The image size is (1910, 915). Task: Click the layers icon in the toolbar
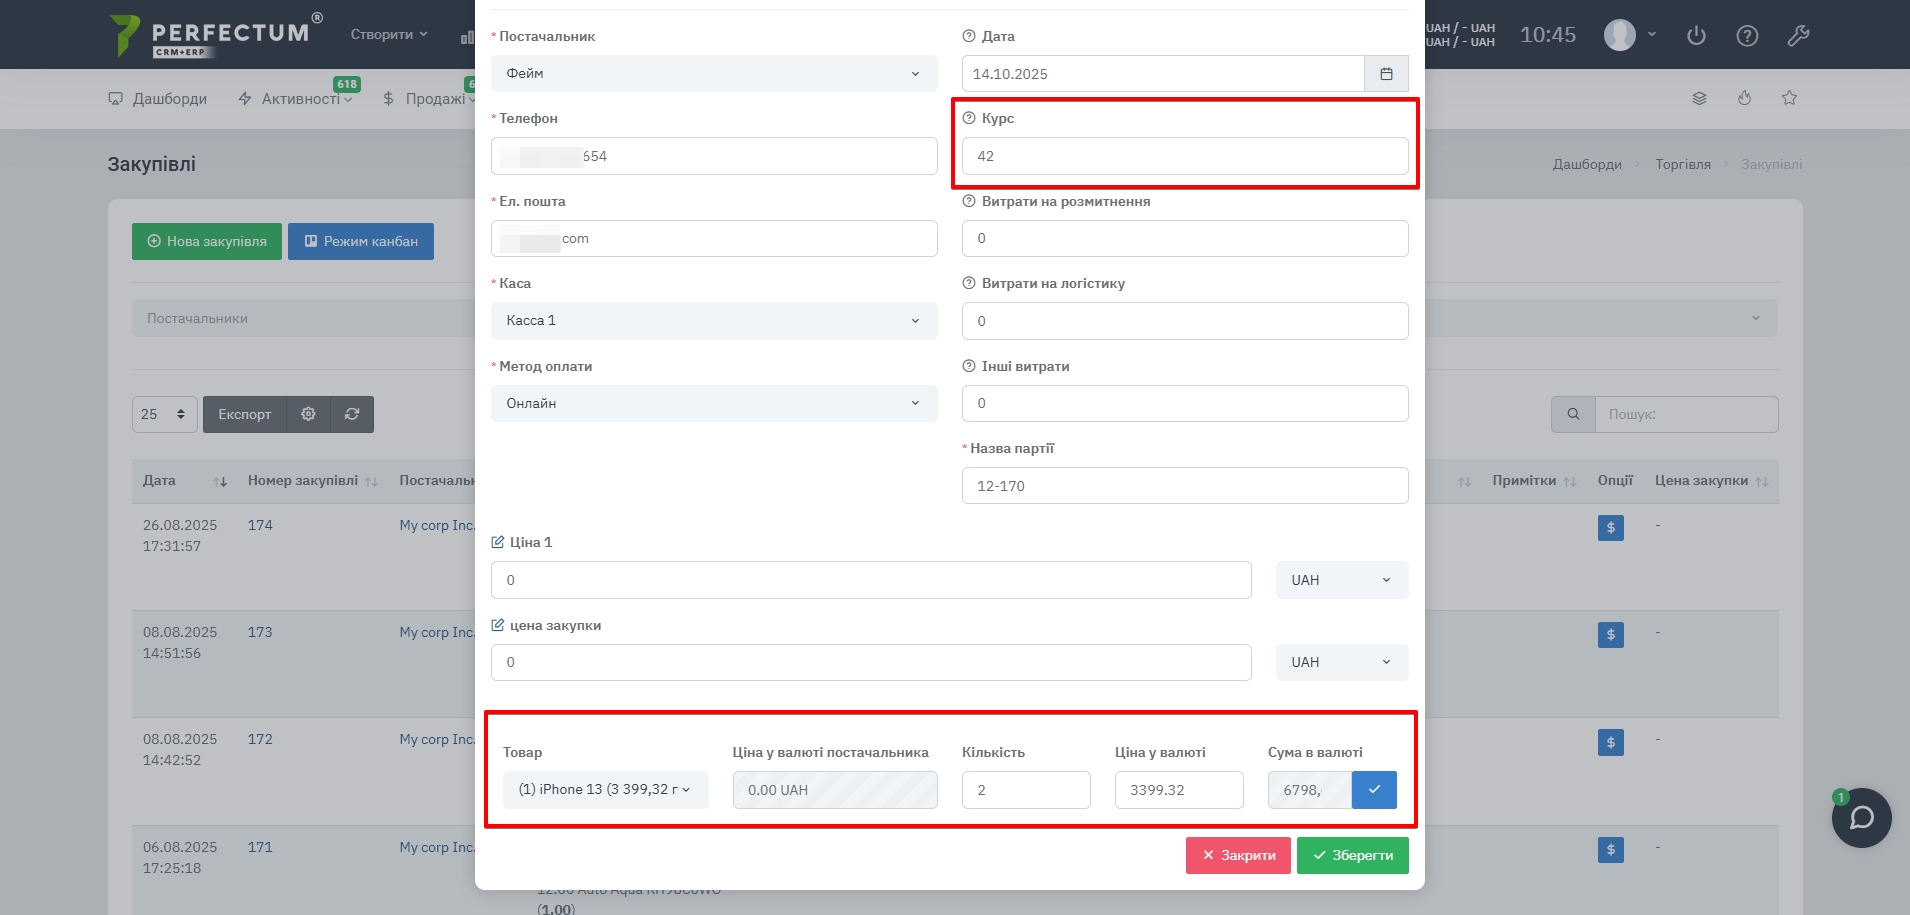coord(1699,98)
